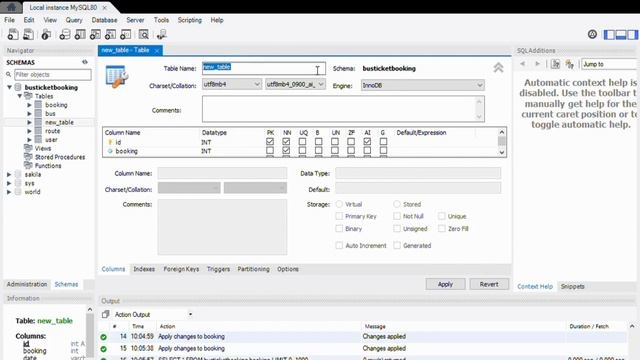Open the search table data icon

pyautogui.click(x=143, y=35)
